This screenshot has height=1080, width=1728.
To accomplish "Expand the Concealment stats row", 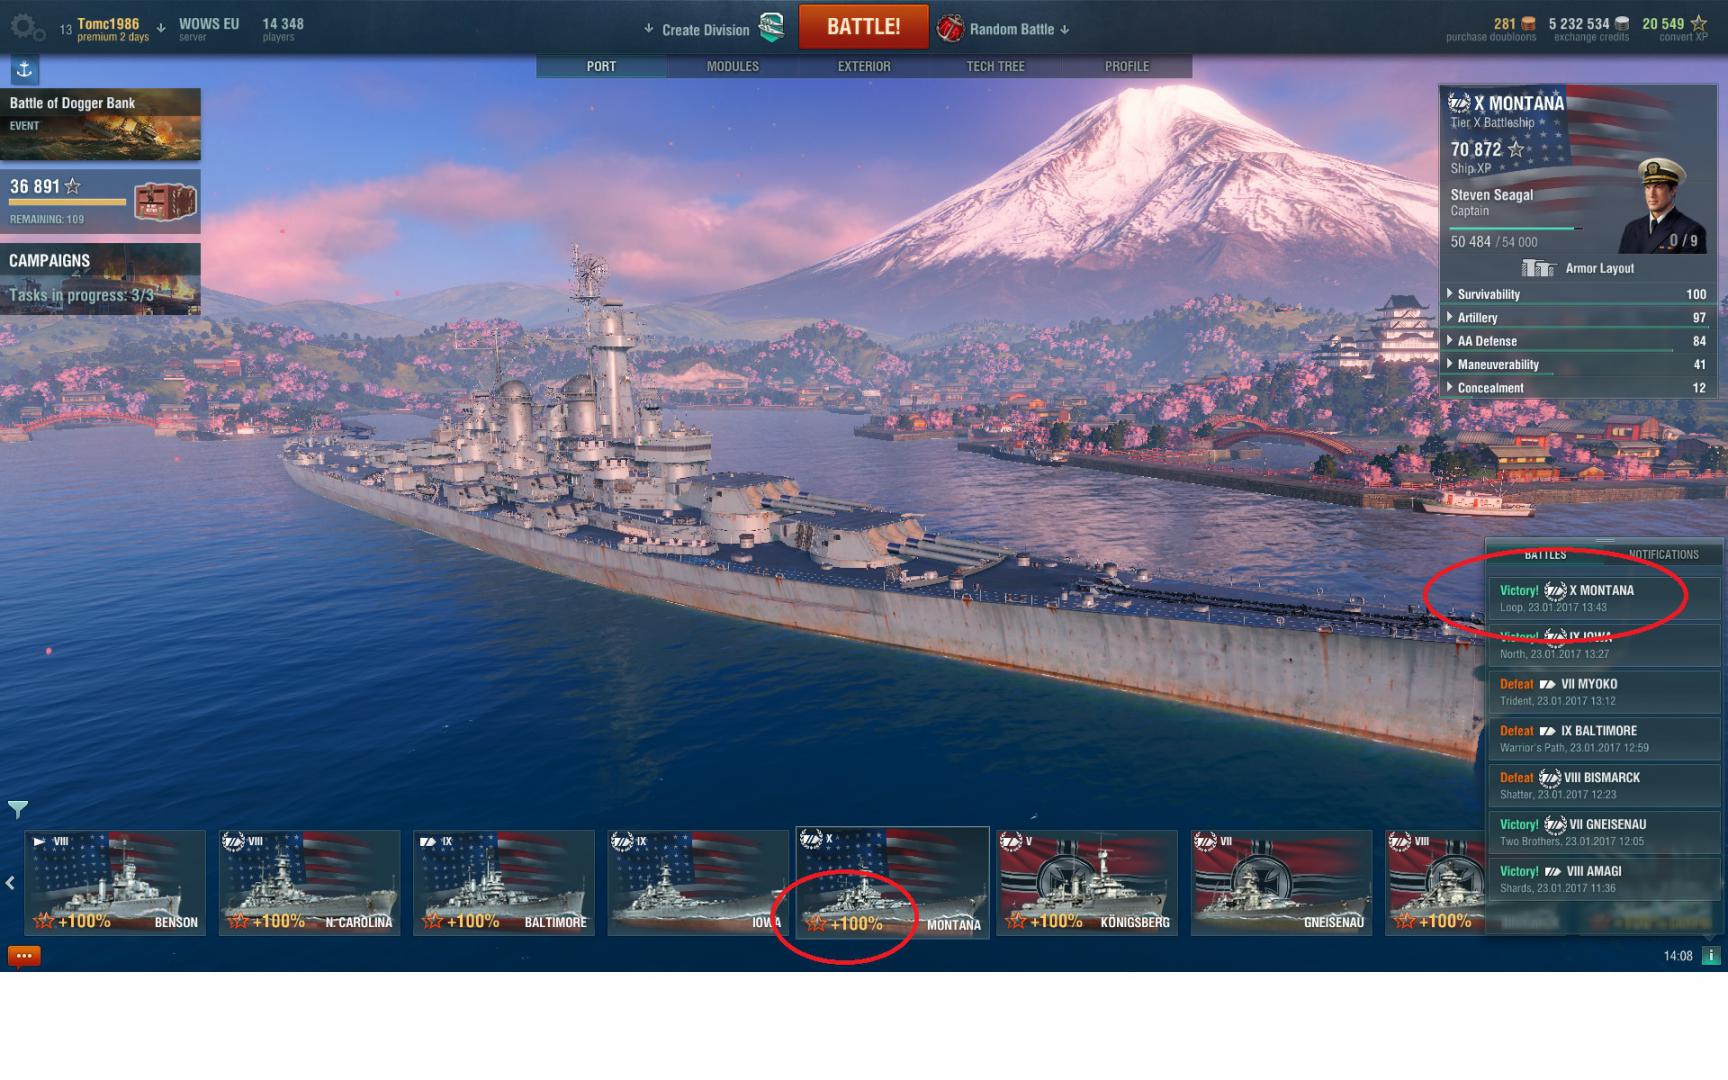I will point(1578,388).
